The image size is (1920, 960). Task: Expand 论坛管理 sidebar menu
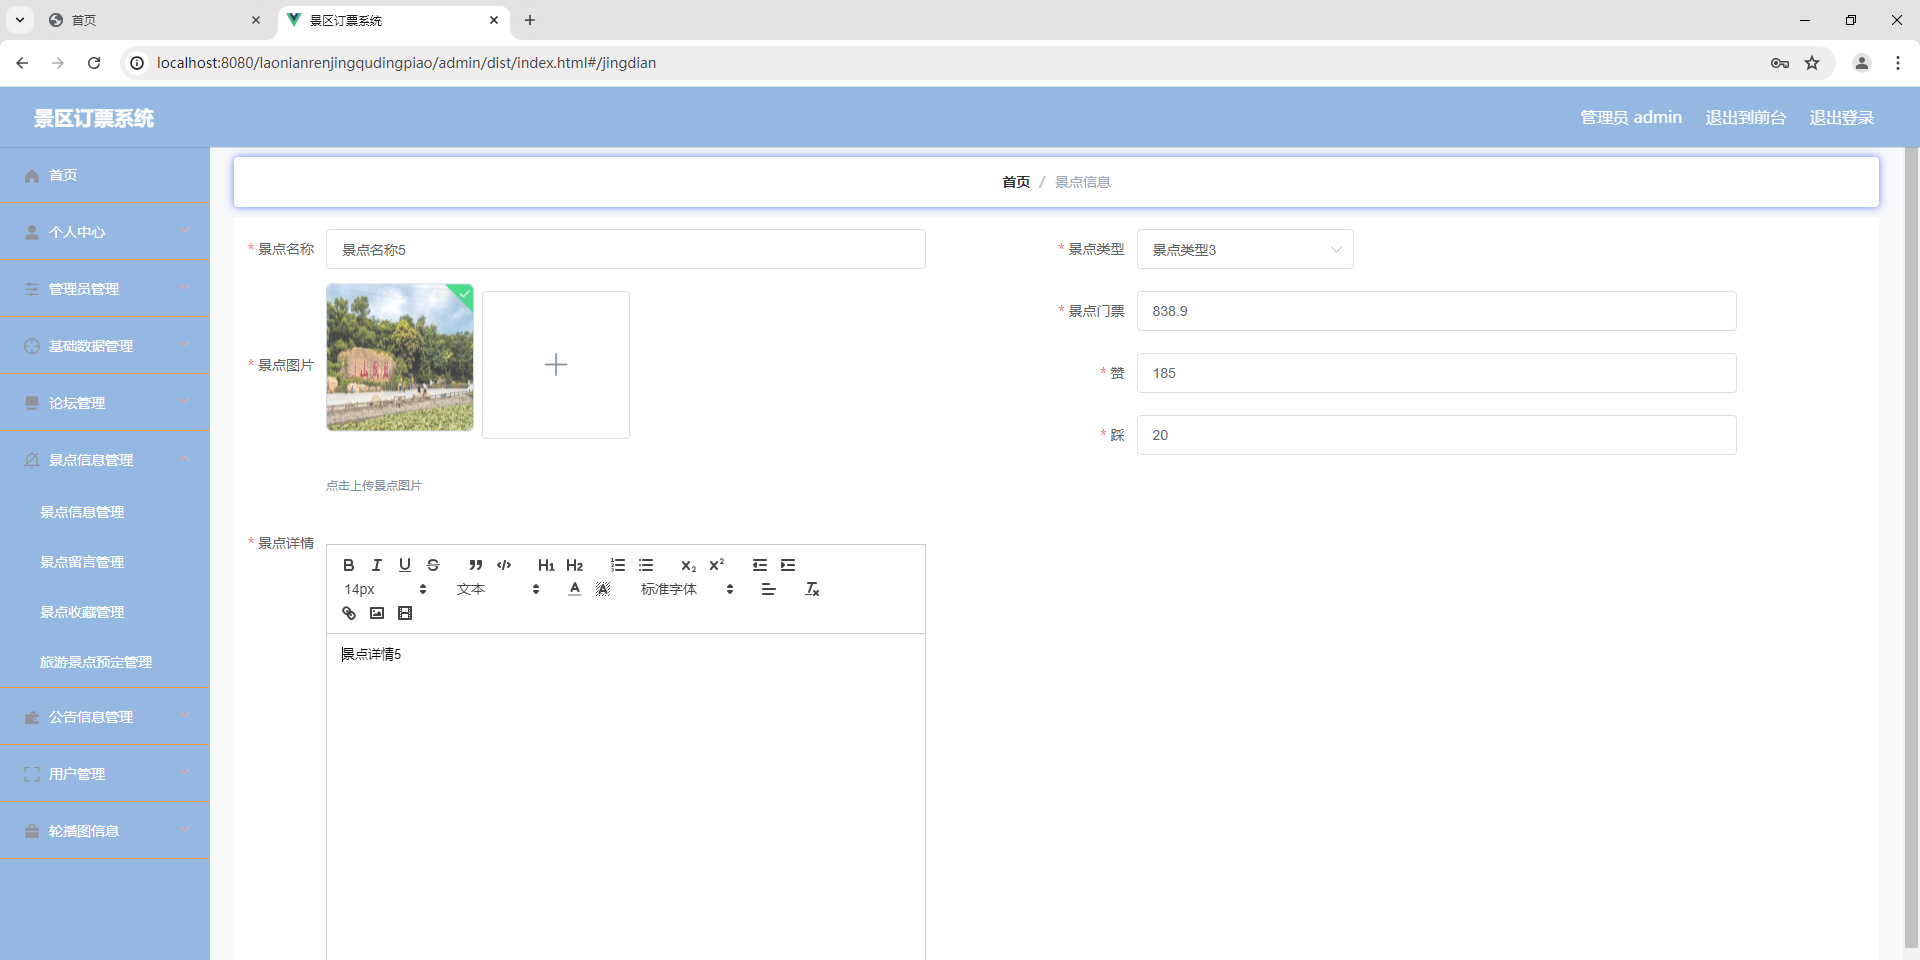(x=105, y=403)
